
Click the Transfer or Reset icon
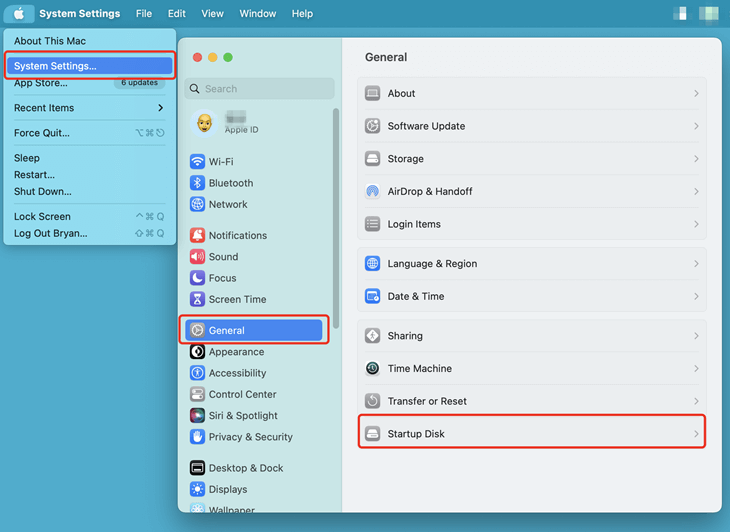pos(372,401)
